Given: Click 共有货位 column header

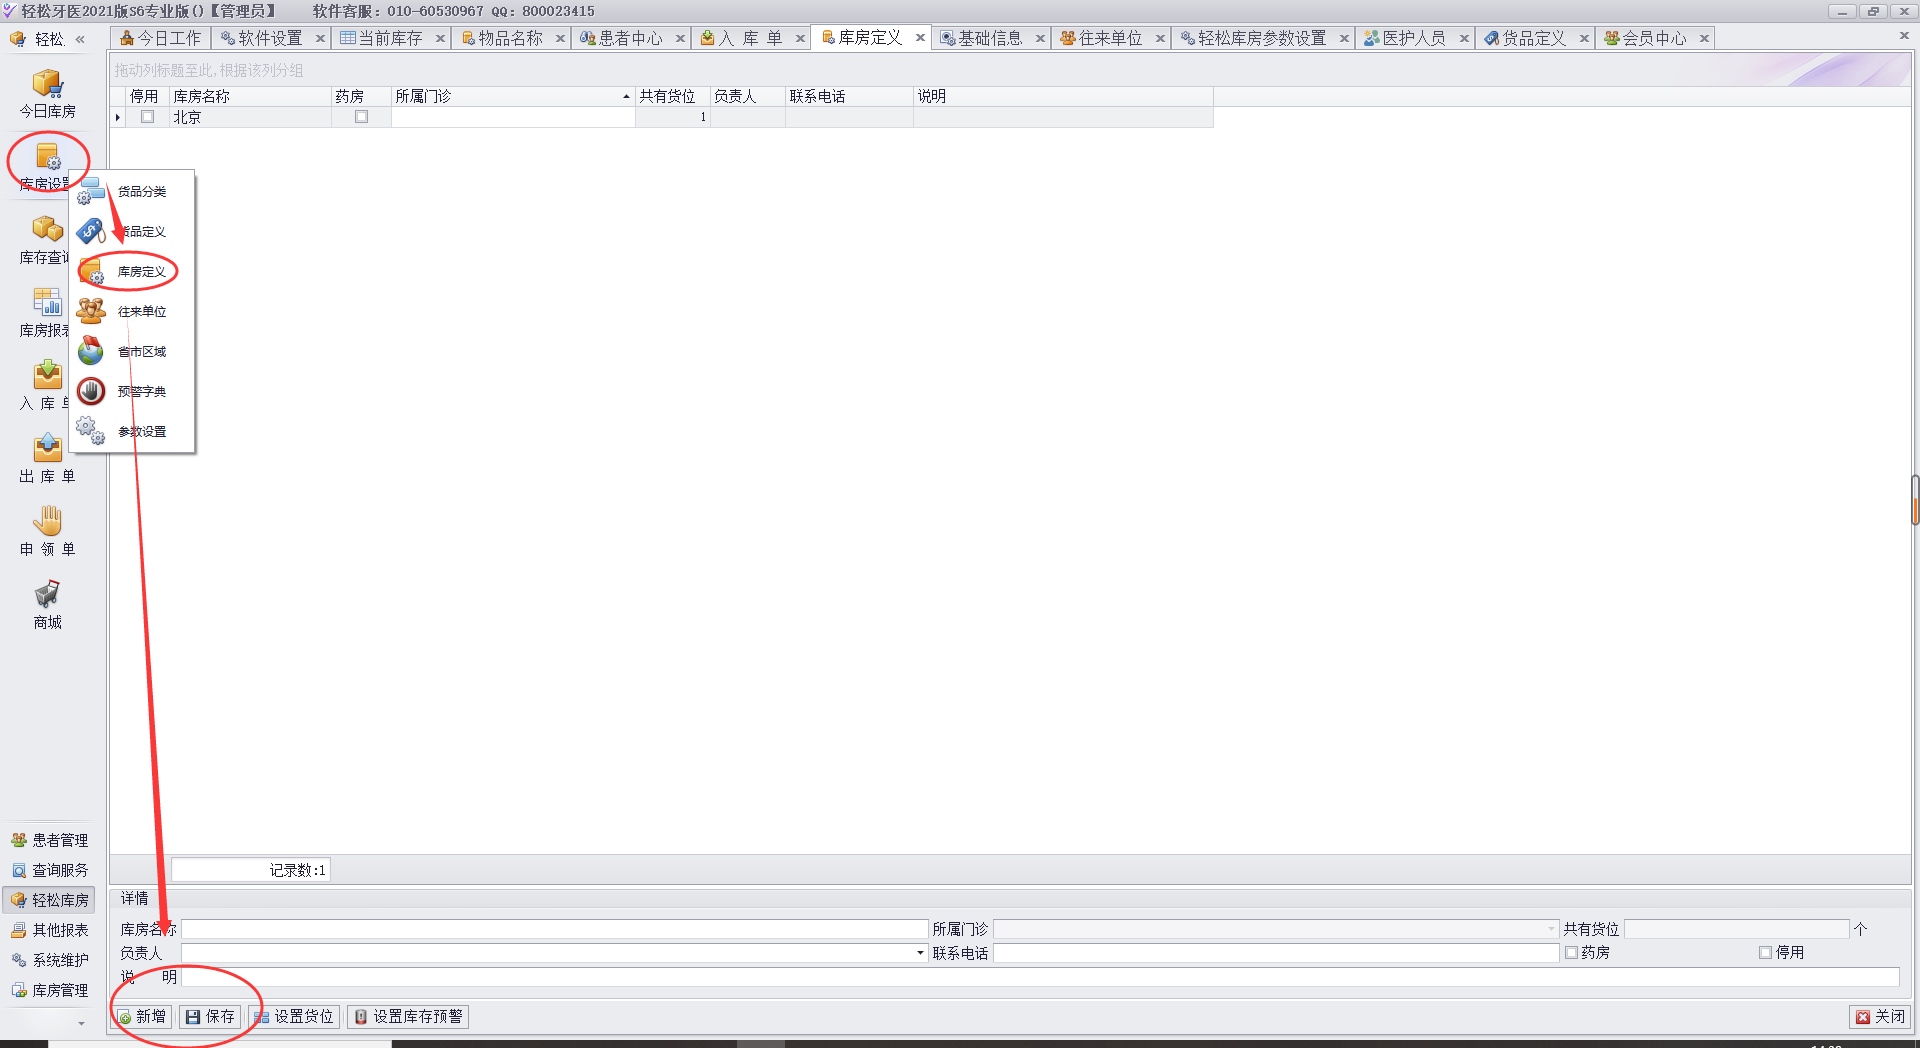Looking at the screenshot, I should point(672,97).
